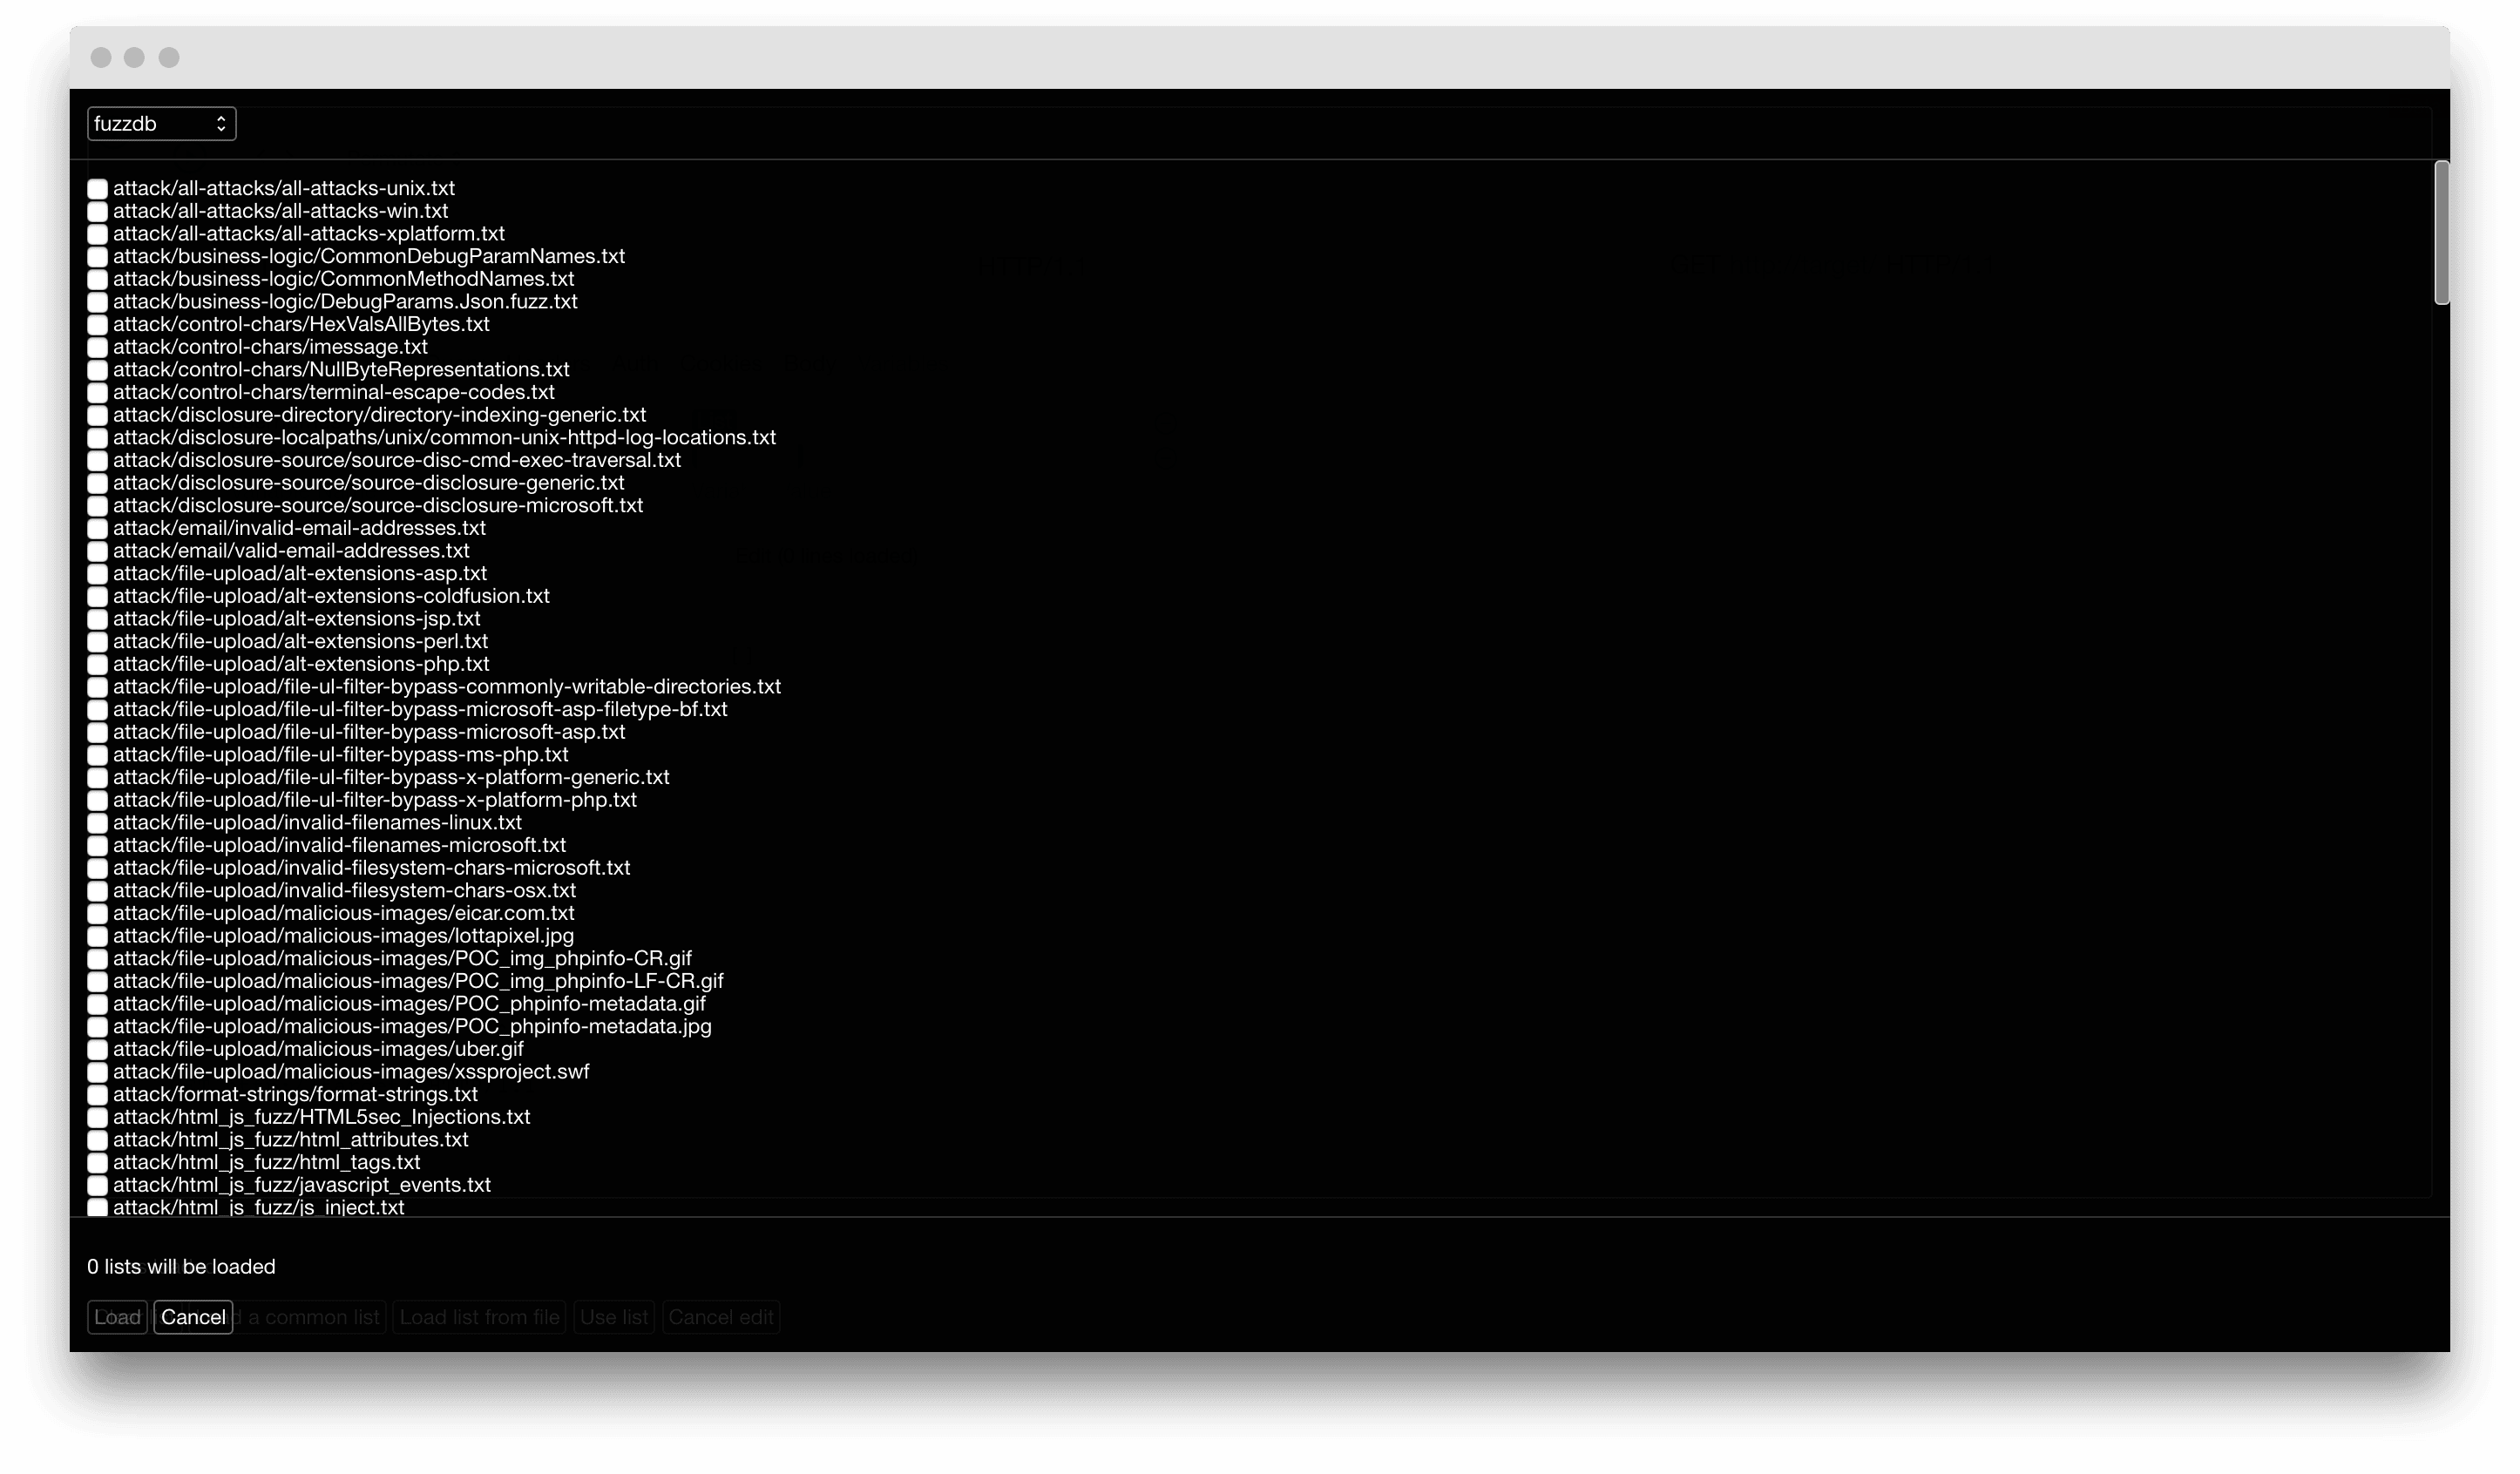2520x1474 pixels.
Task: Check bypass-x-platform-php.txt checkbox
Action: pos(97,801)
